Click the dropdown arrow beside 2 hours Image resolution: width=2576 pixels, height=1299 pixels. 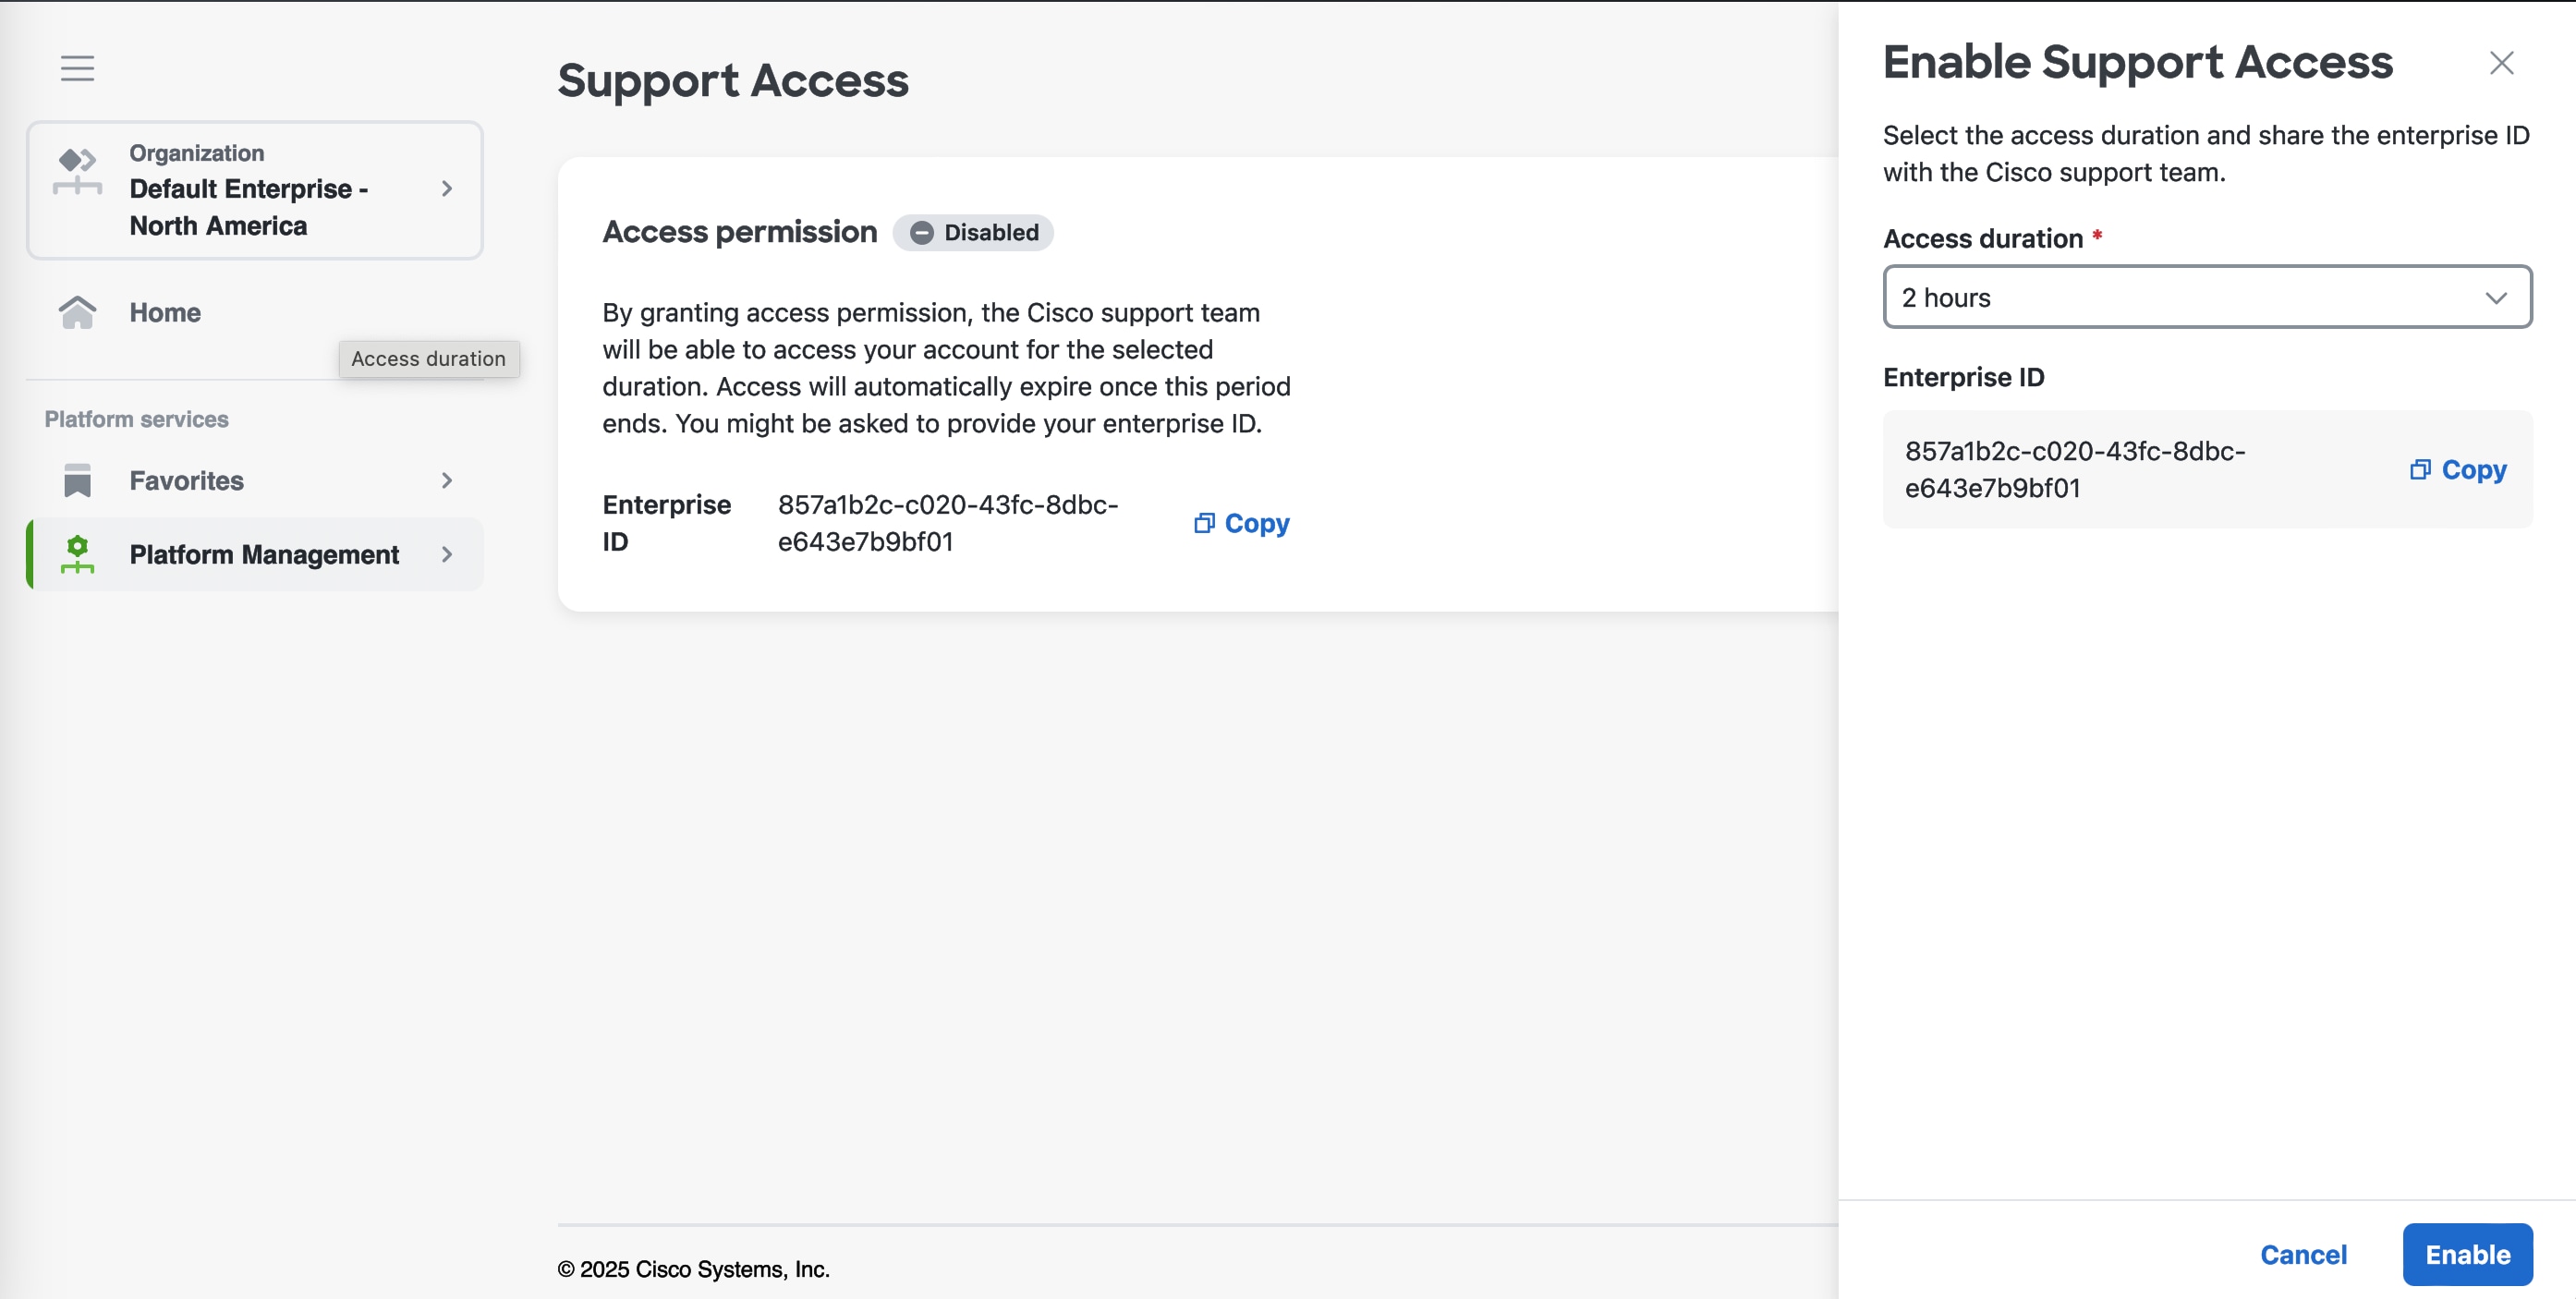[2496, 298]
